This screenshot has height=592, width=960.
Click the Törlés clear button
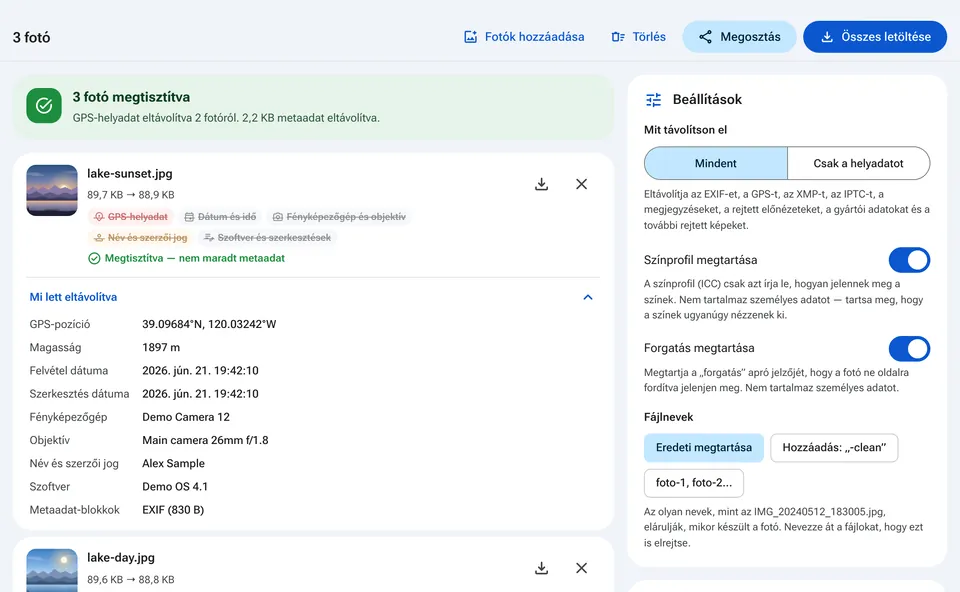[639, 37]
